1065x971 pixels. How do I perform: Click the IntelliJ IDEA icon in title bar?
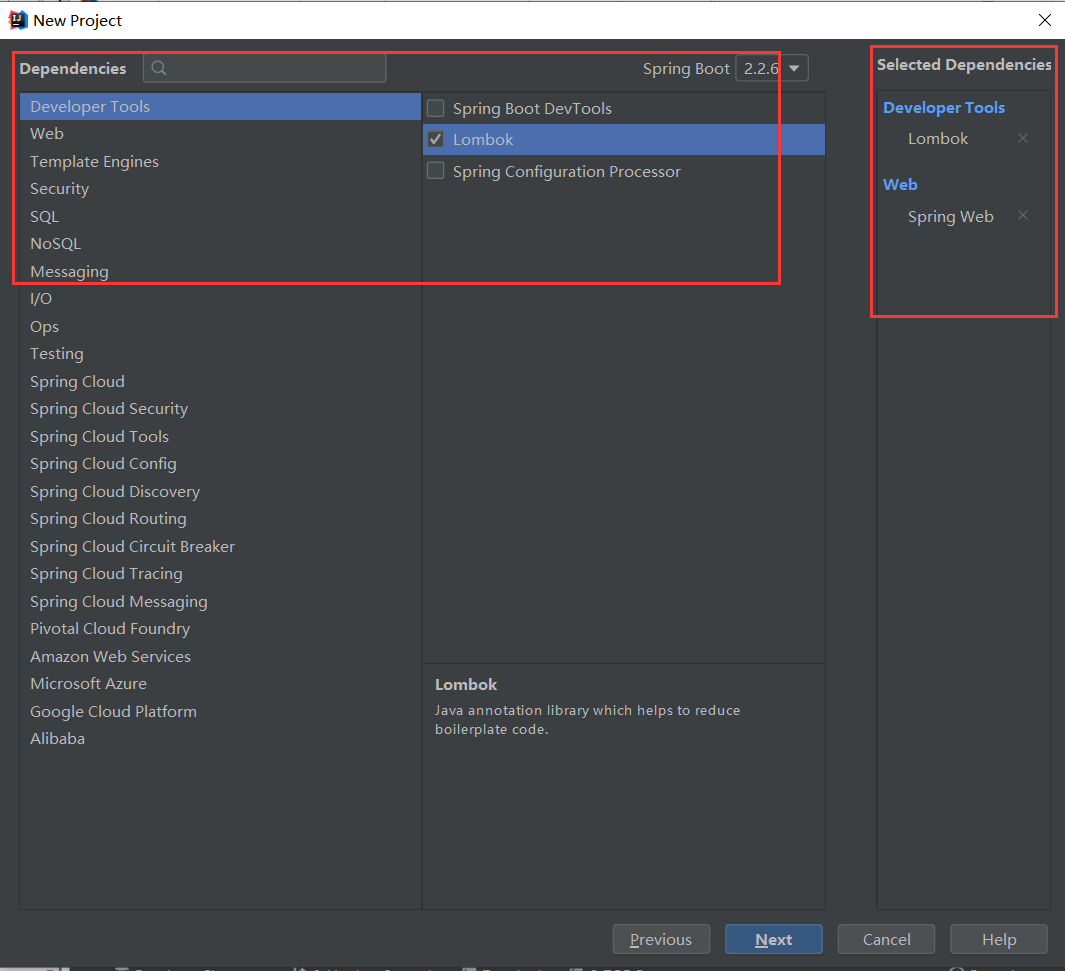click(18, 20)
